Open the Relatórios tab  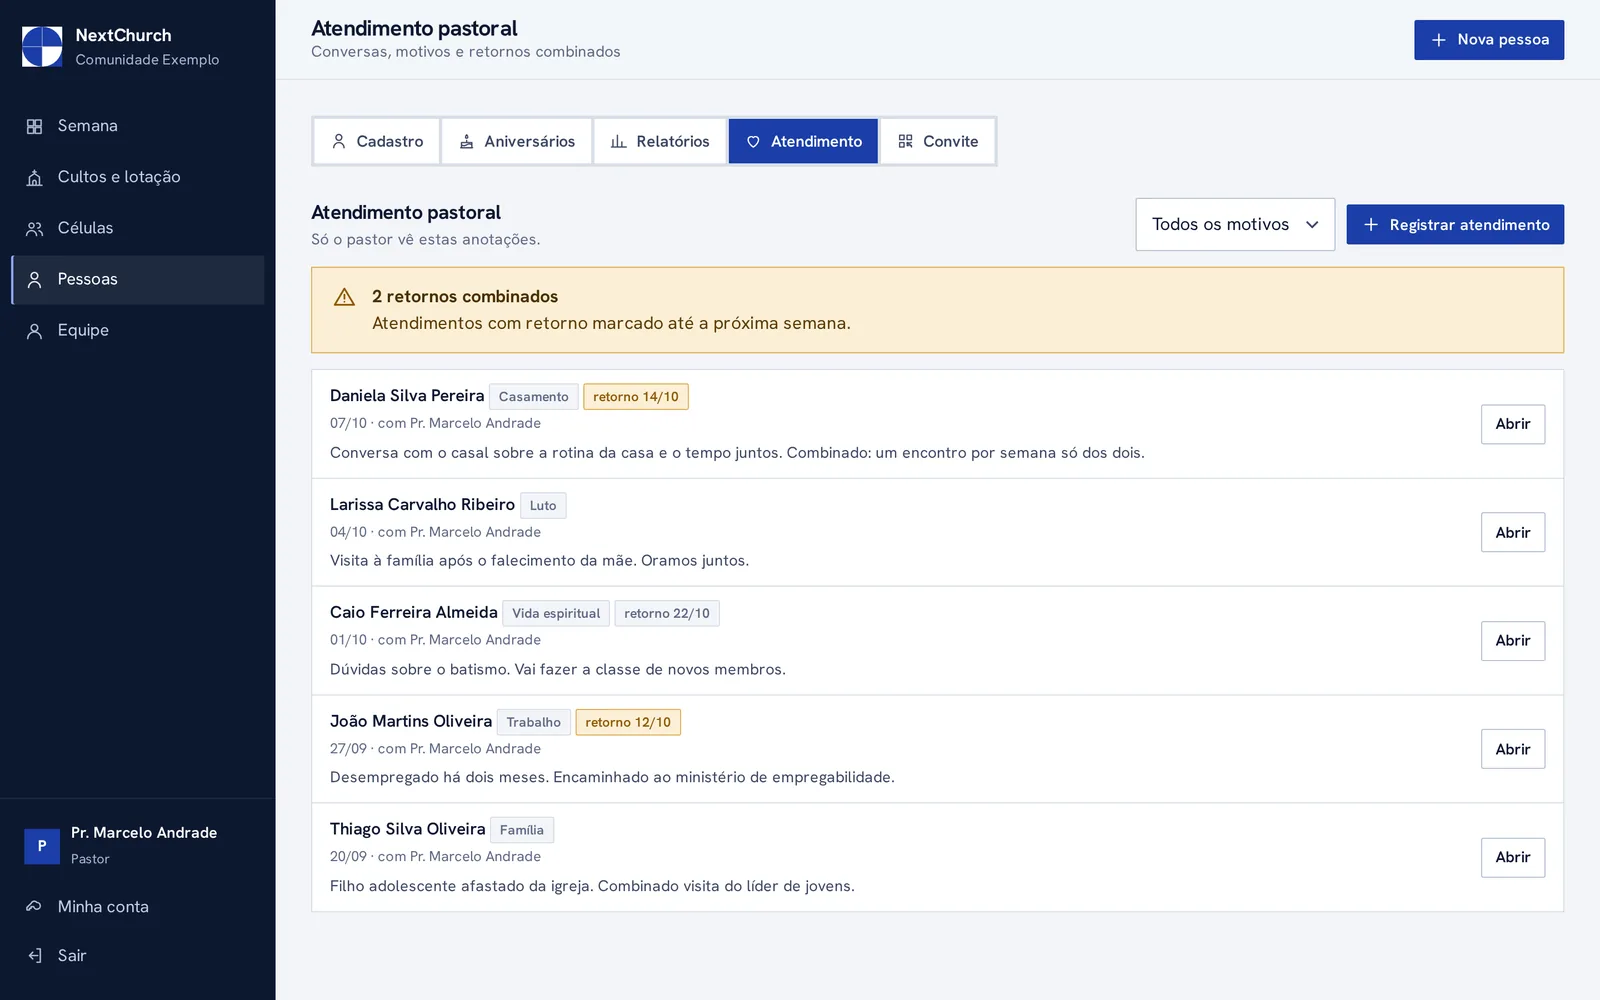click(660, 142)
